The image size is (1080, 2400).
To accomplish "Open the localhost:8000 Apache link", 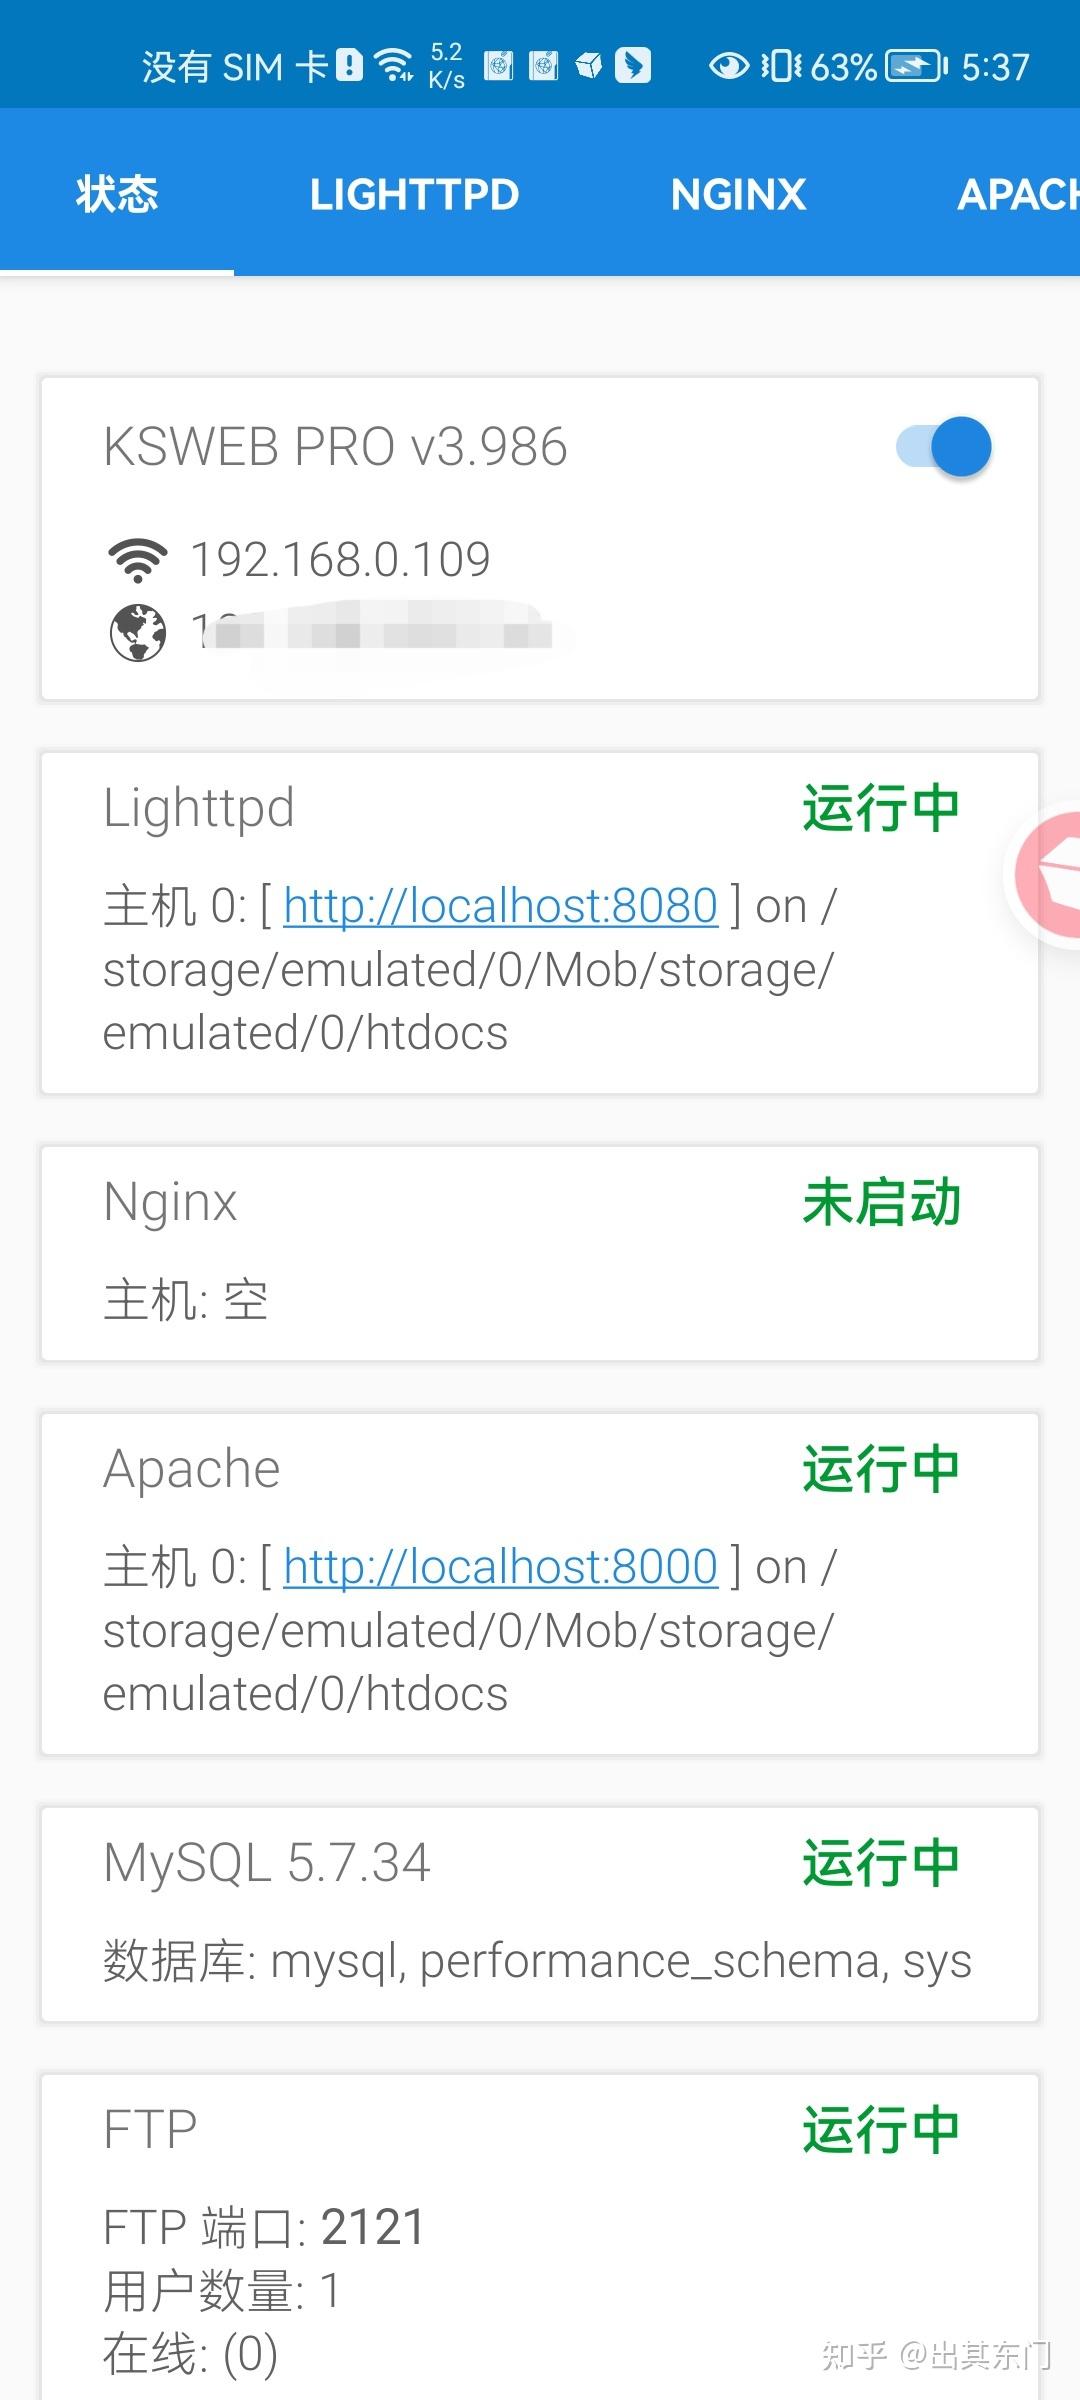I will click(x=500, y=1568).
